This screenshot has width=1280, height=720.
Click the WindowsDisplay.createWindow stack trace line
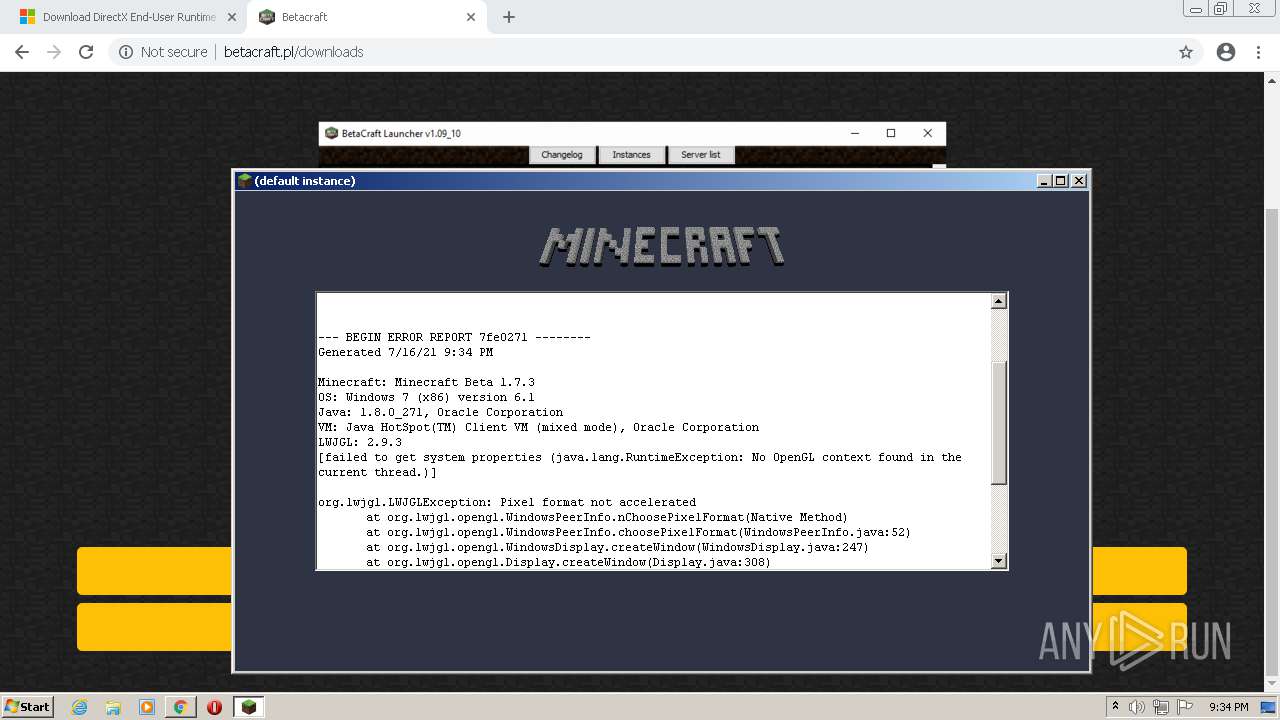[617, 547]
